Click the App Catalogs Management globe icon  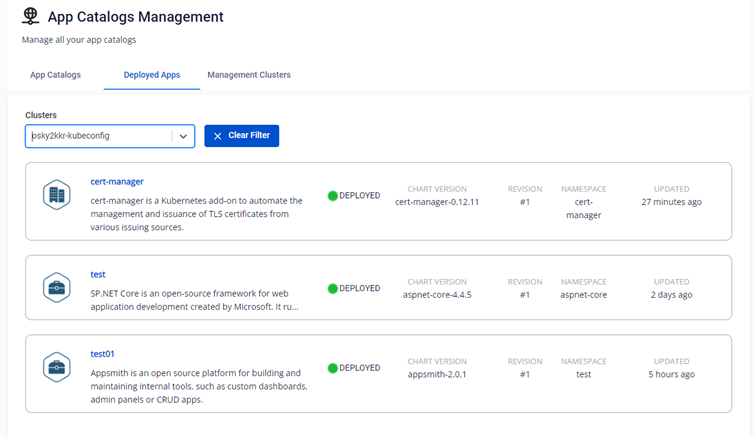[31, 16]
